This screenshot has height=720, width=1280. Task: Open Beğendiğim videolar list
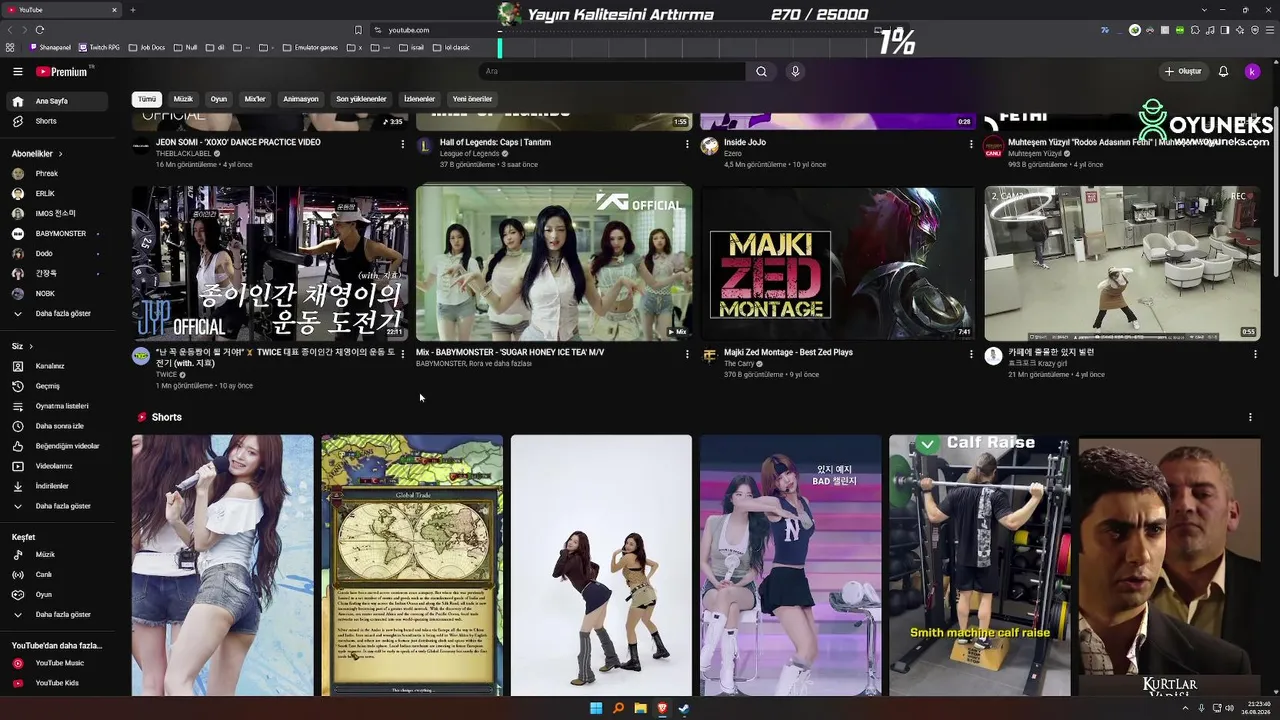[x=59, y=446]
